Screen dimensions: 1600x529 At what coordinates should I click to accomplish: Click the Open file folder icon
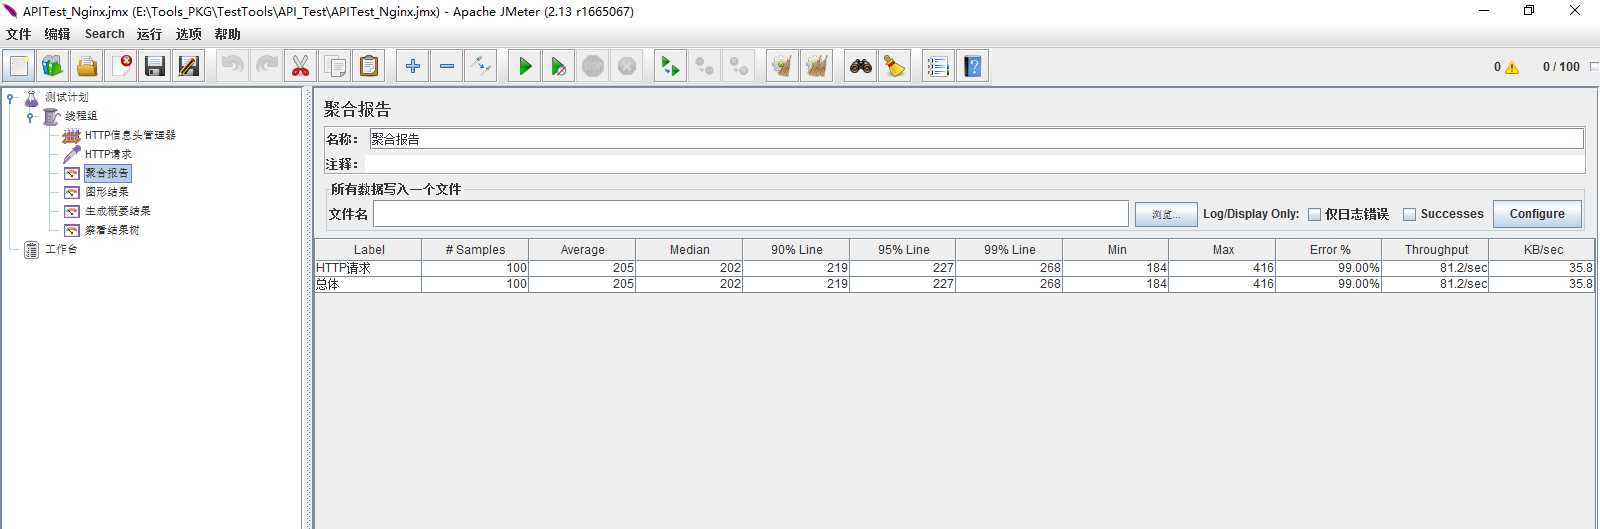(87, 66)
